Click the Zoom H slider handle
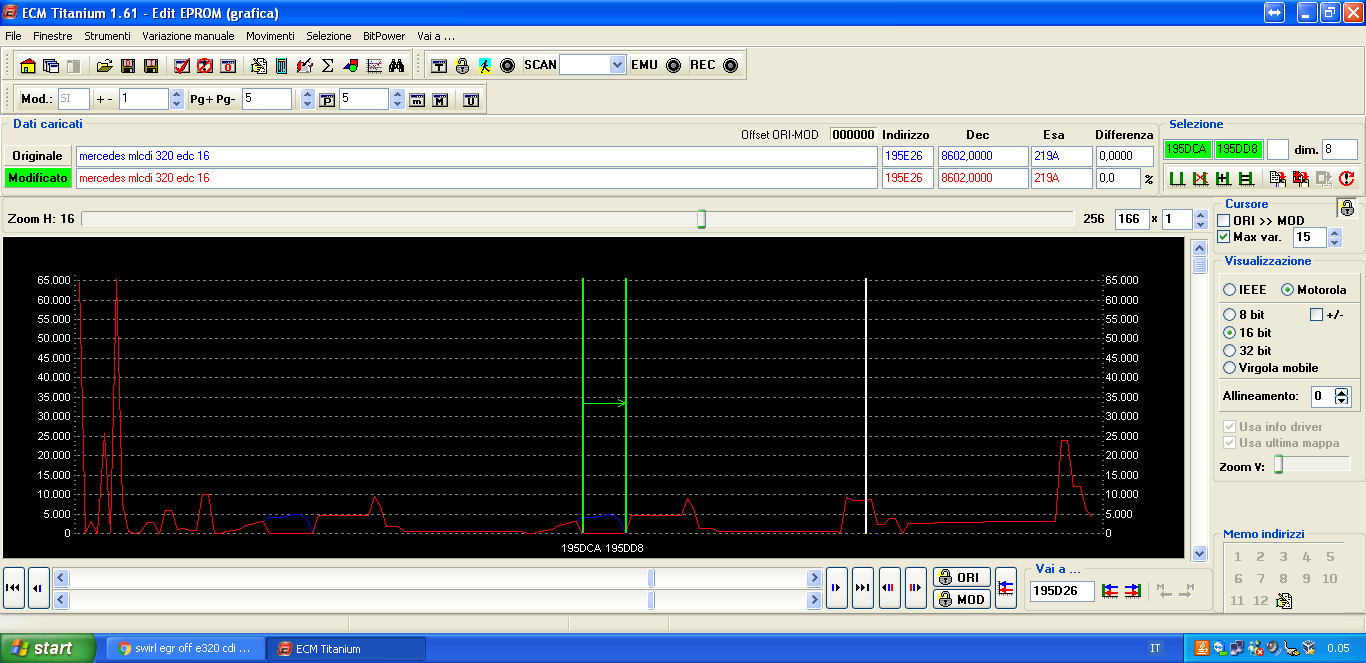This screenshot has height=663, width=1366. coord(701,219)
